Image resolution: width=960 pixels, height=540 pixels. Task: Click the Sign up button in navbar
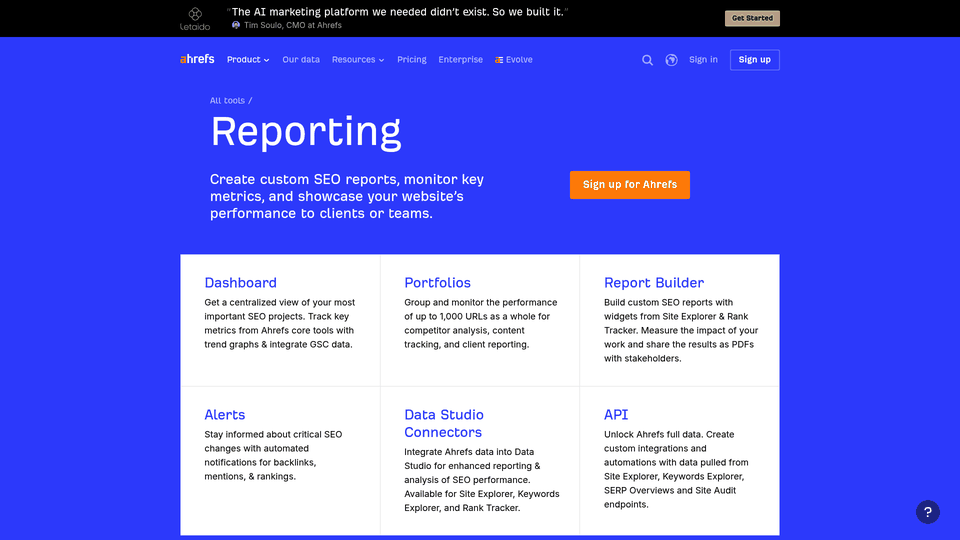click(754, 60)
